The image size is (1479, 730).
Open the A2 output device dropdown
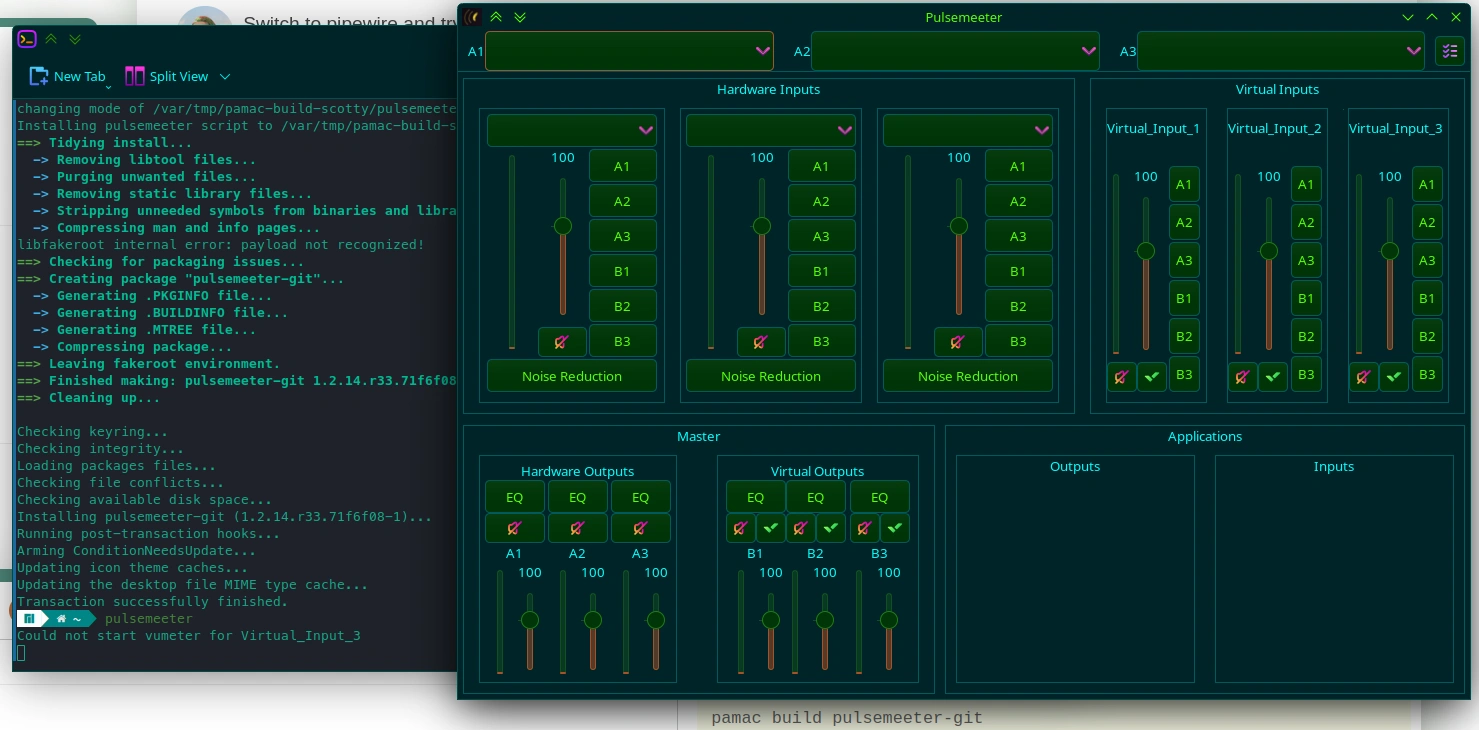pyautogui.click(x=955, y=51)
